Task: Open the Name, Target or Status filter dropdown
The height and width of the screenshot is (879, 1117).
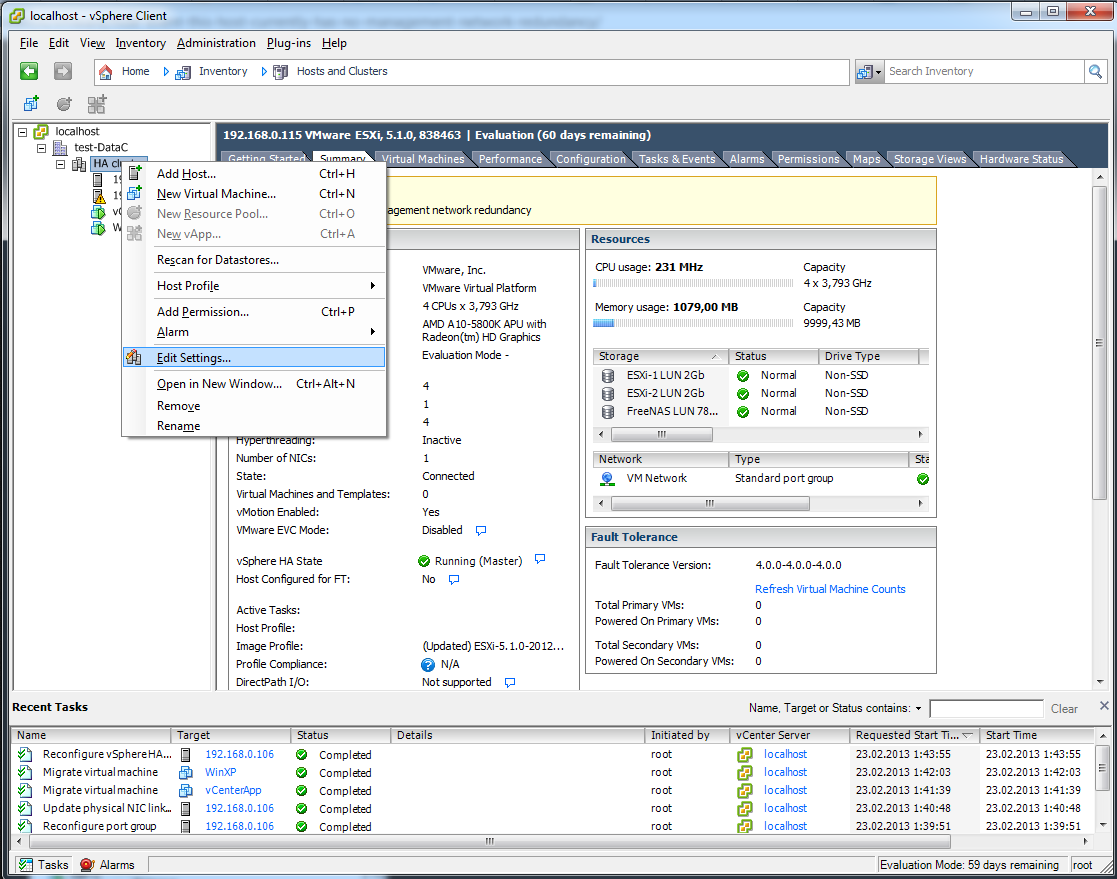Action: [x=918, y=709]
